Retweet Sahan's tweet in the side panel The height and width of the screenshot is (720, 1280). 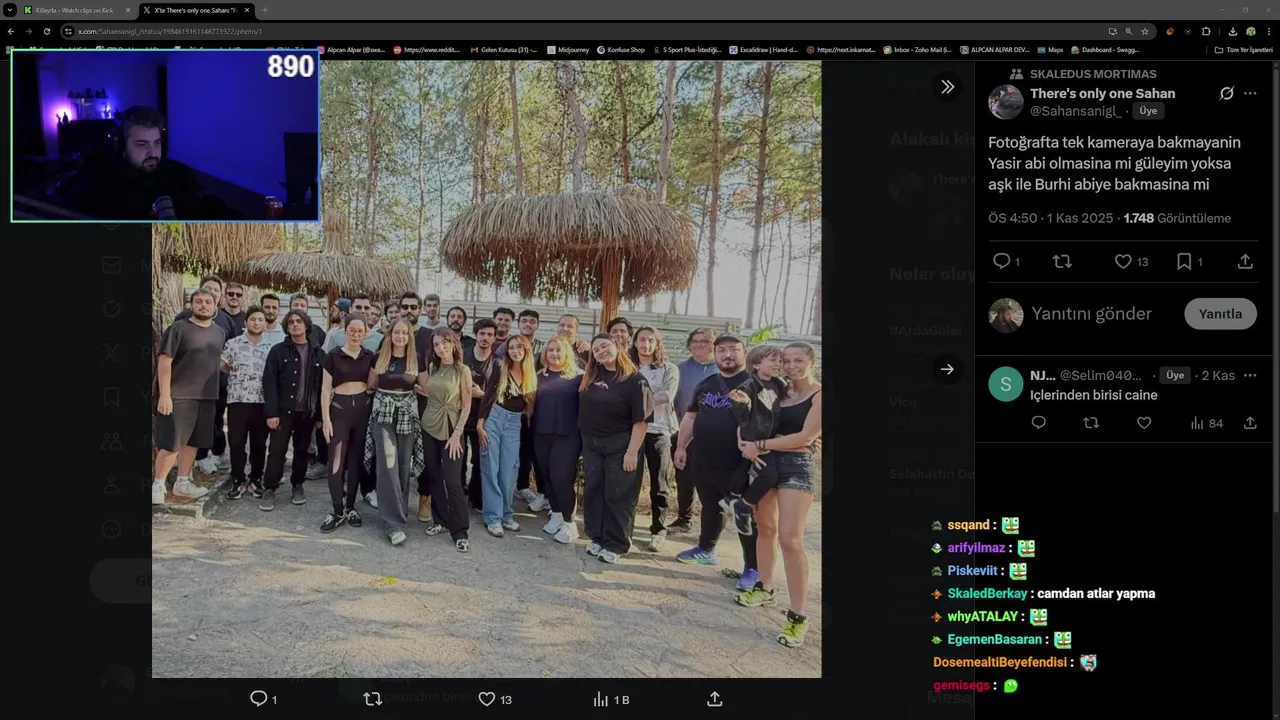1062,261
